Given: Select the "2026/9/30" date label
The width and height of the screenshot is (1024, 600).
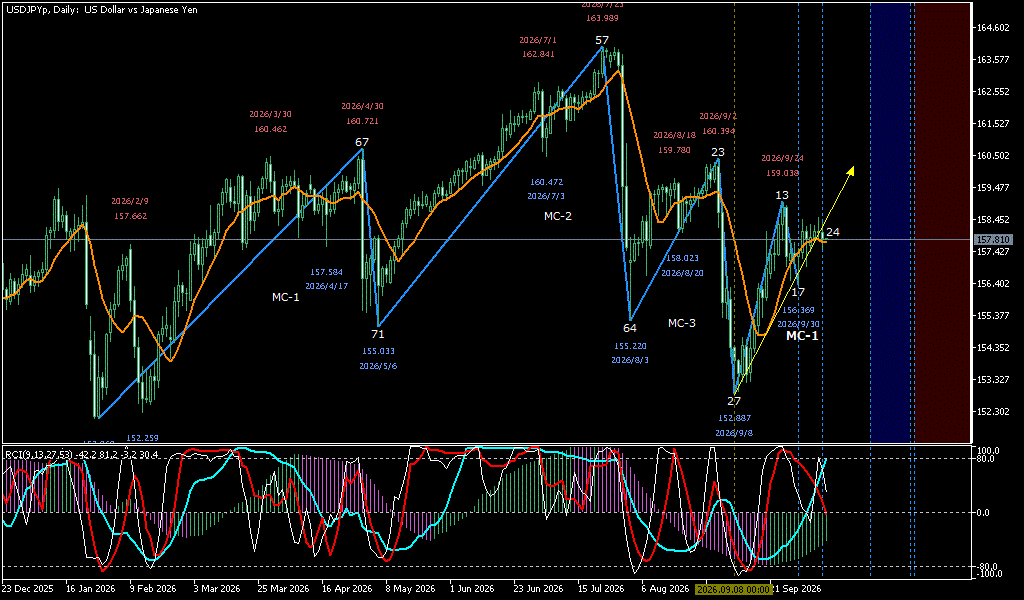Looking at the screenshot, I should click(x=798, y=324).
